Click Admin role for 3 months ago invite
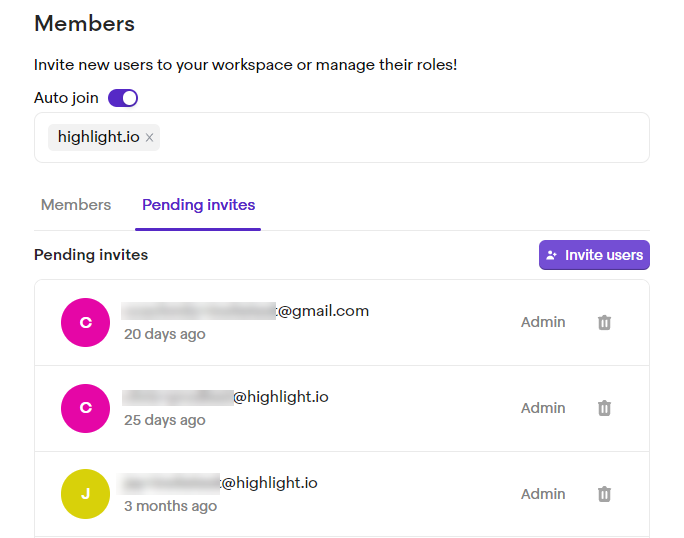 coord(543,494)
